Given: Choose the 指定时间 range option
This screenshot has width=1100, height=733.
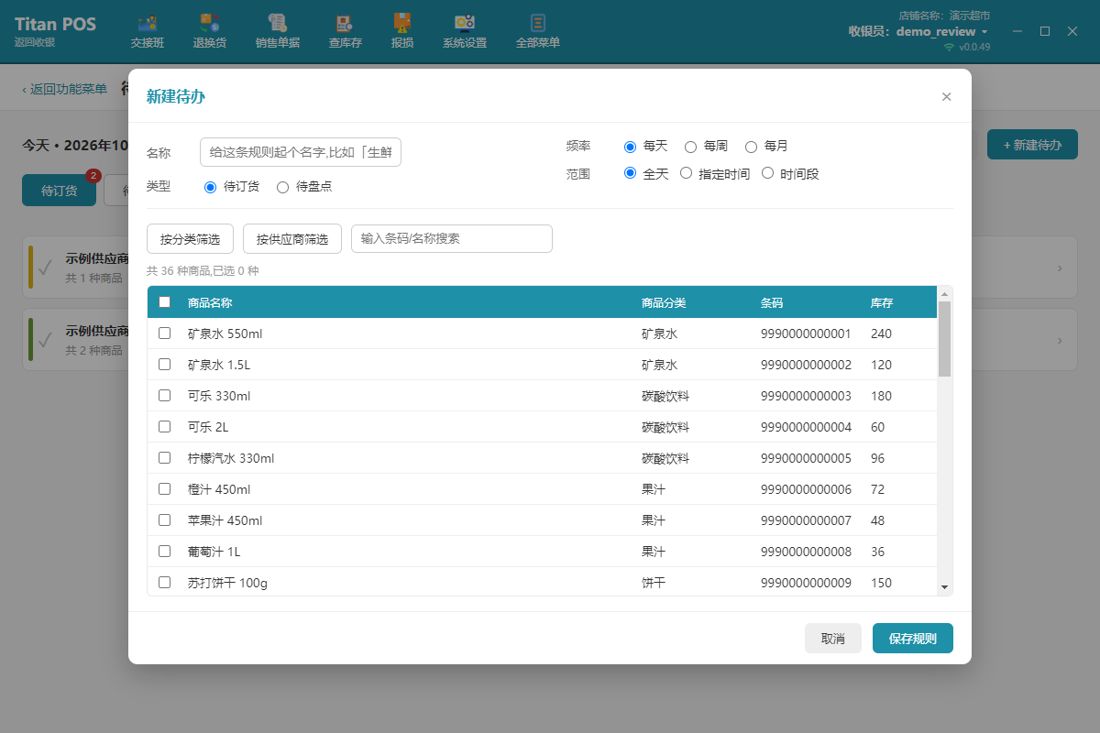Looking at the screenshot, I should 686,173.
